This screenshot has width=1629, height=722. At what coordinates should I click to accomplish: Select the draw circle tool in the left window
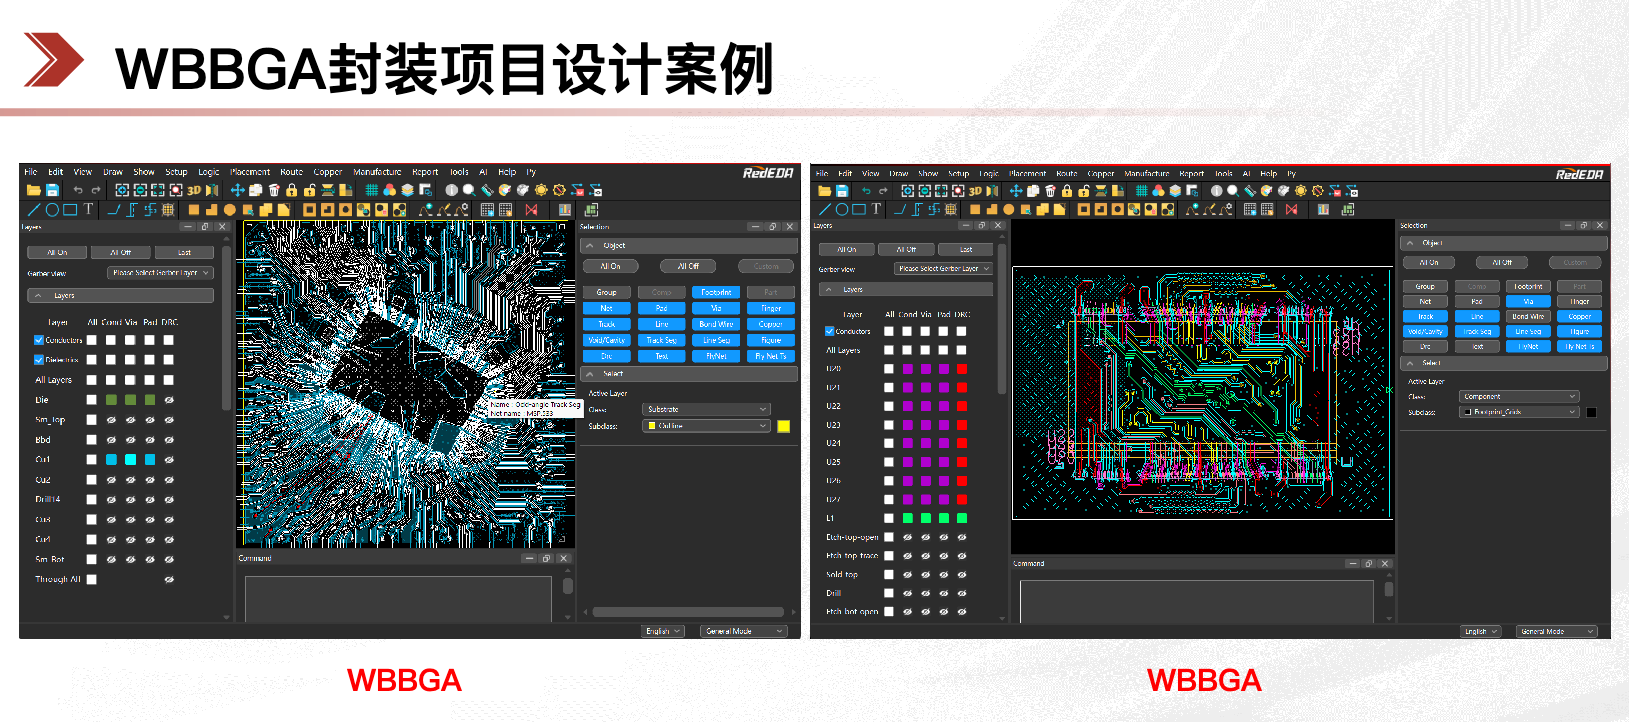52,210
